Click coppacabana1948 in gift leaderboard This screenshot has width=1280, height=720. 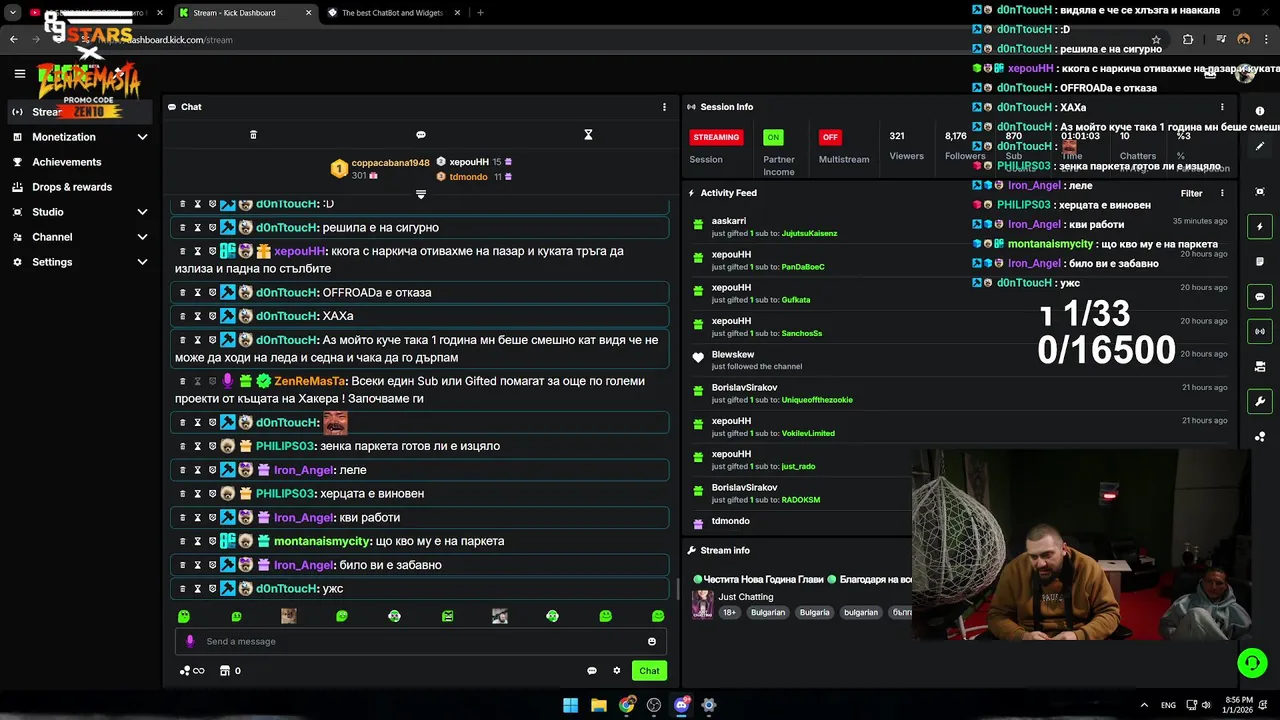tap(390, 163)
